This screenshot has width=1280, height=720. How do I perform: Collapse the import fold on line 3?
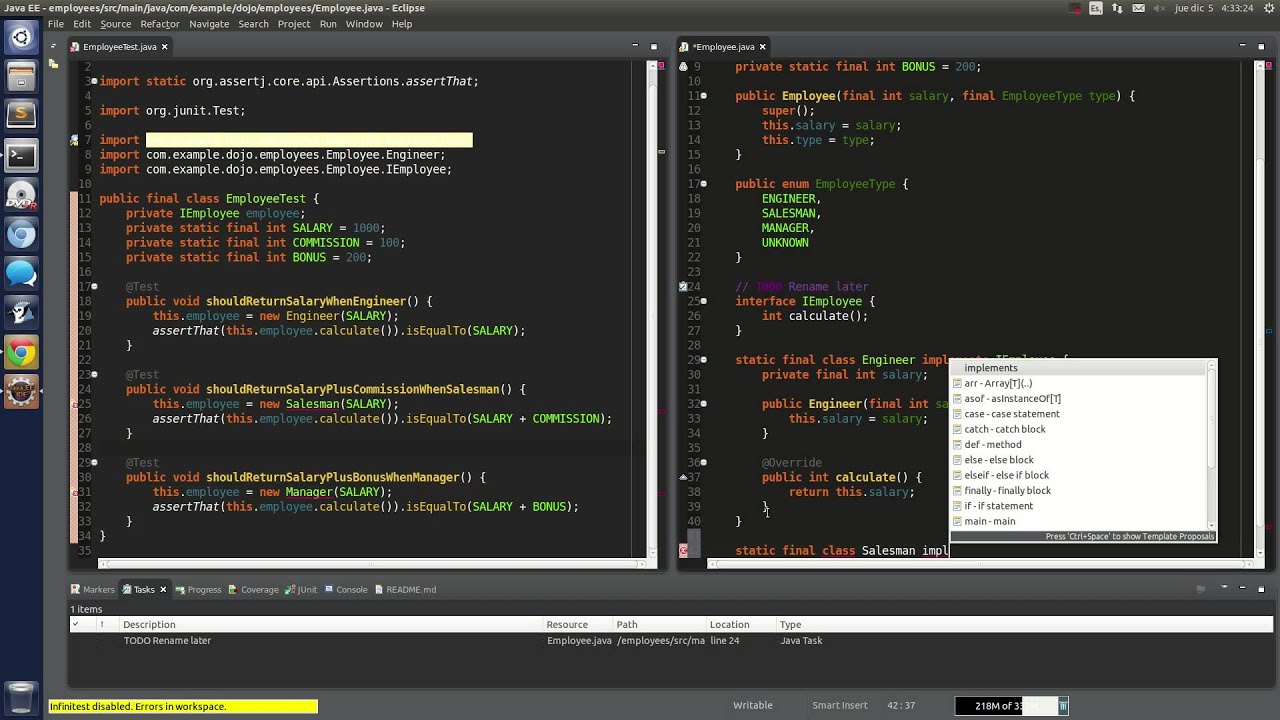pyautogui.click(x=95, y=81)
